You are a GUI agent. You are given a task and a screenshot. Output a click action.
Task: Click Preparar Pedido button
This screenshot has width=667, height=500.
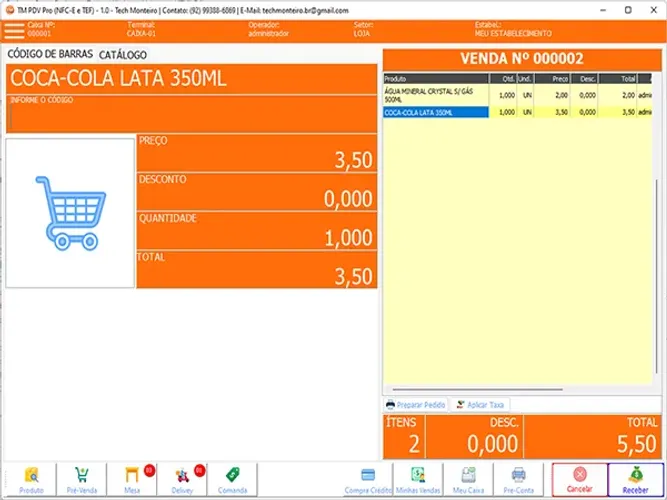tap(416, 405)
